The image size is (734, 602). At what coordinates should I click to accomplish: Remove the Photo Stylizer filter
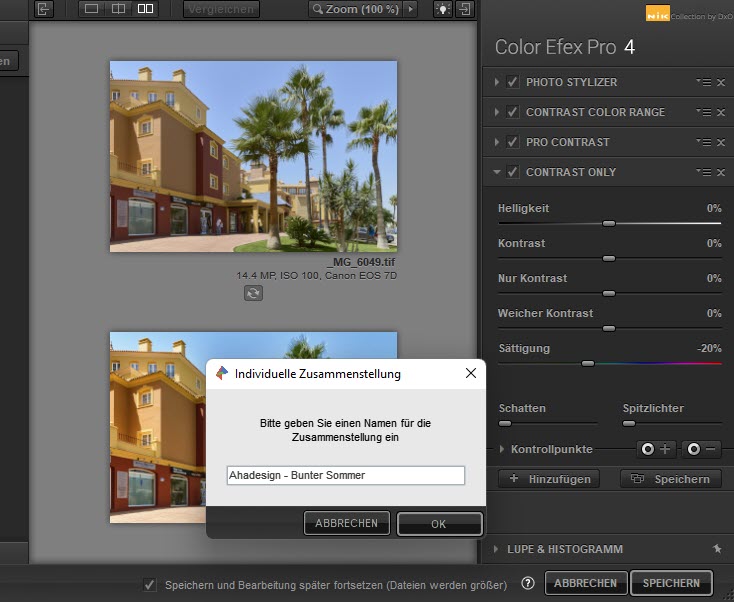[x=721, y=82]
